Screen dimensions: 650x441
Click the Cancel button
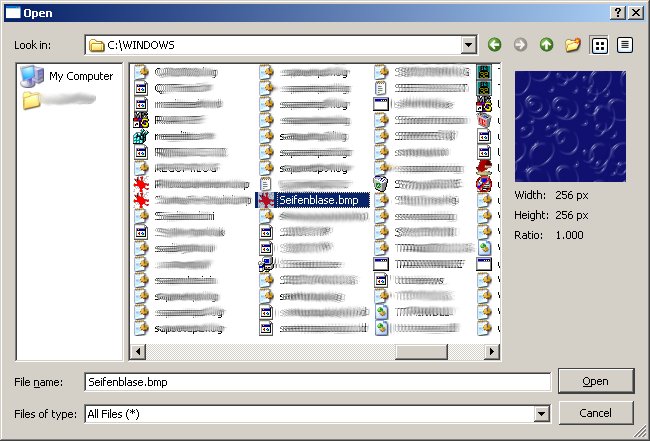click(596, 413)
